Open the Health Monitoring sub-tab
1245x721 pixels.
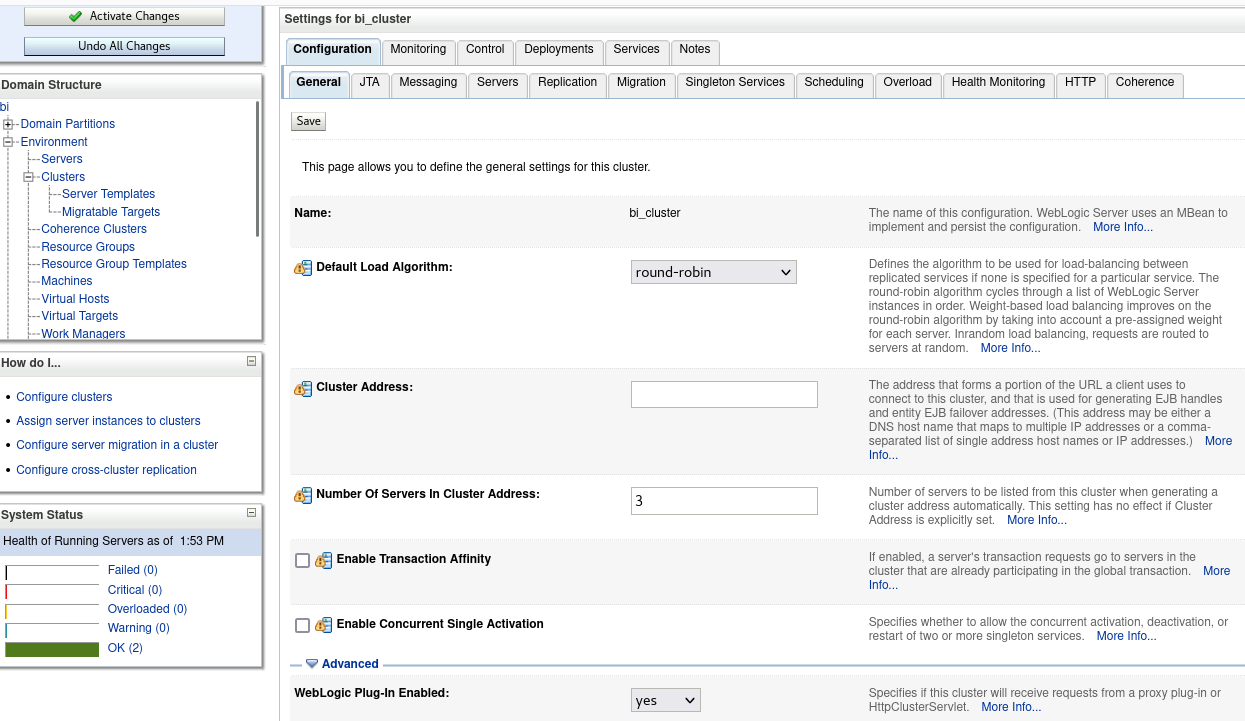pyautogui.click(x=997, y=82)
